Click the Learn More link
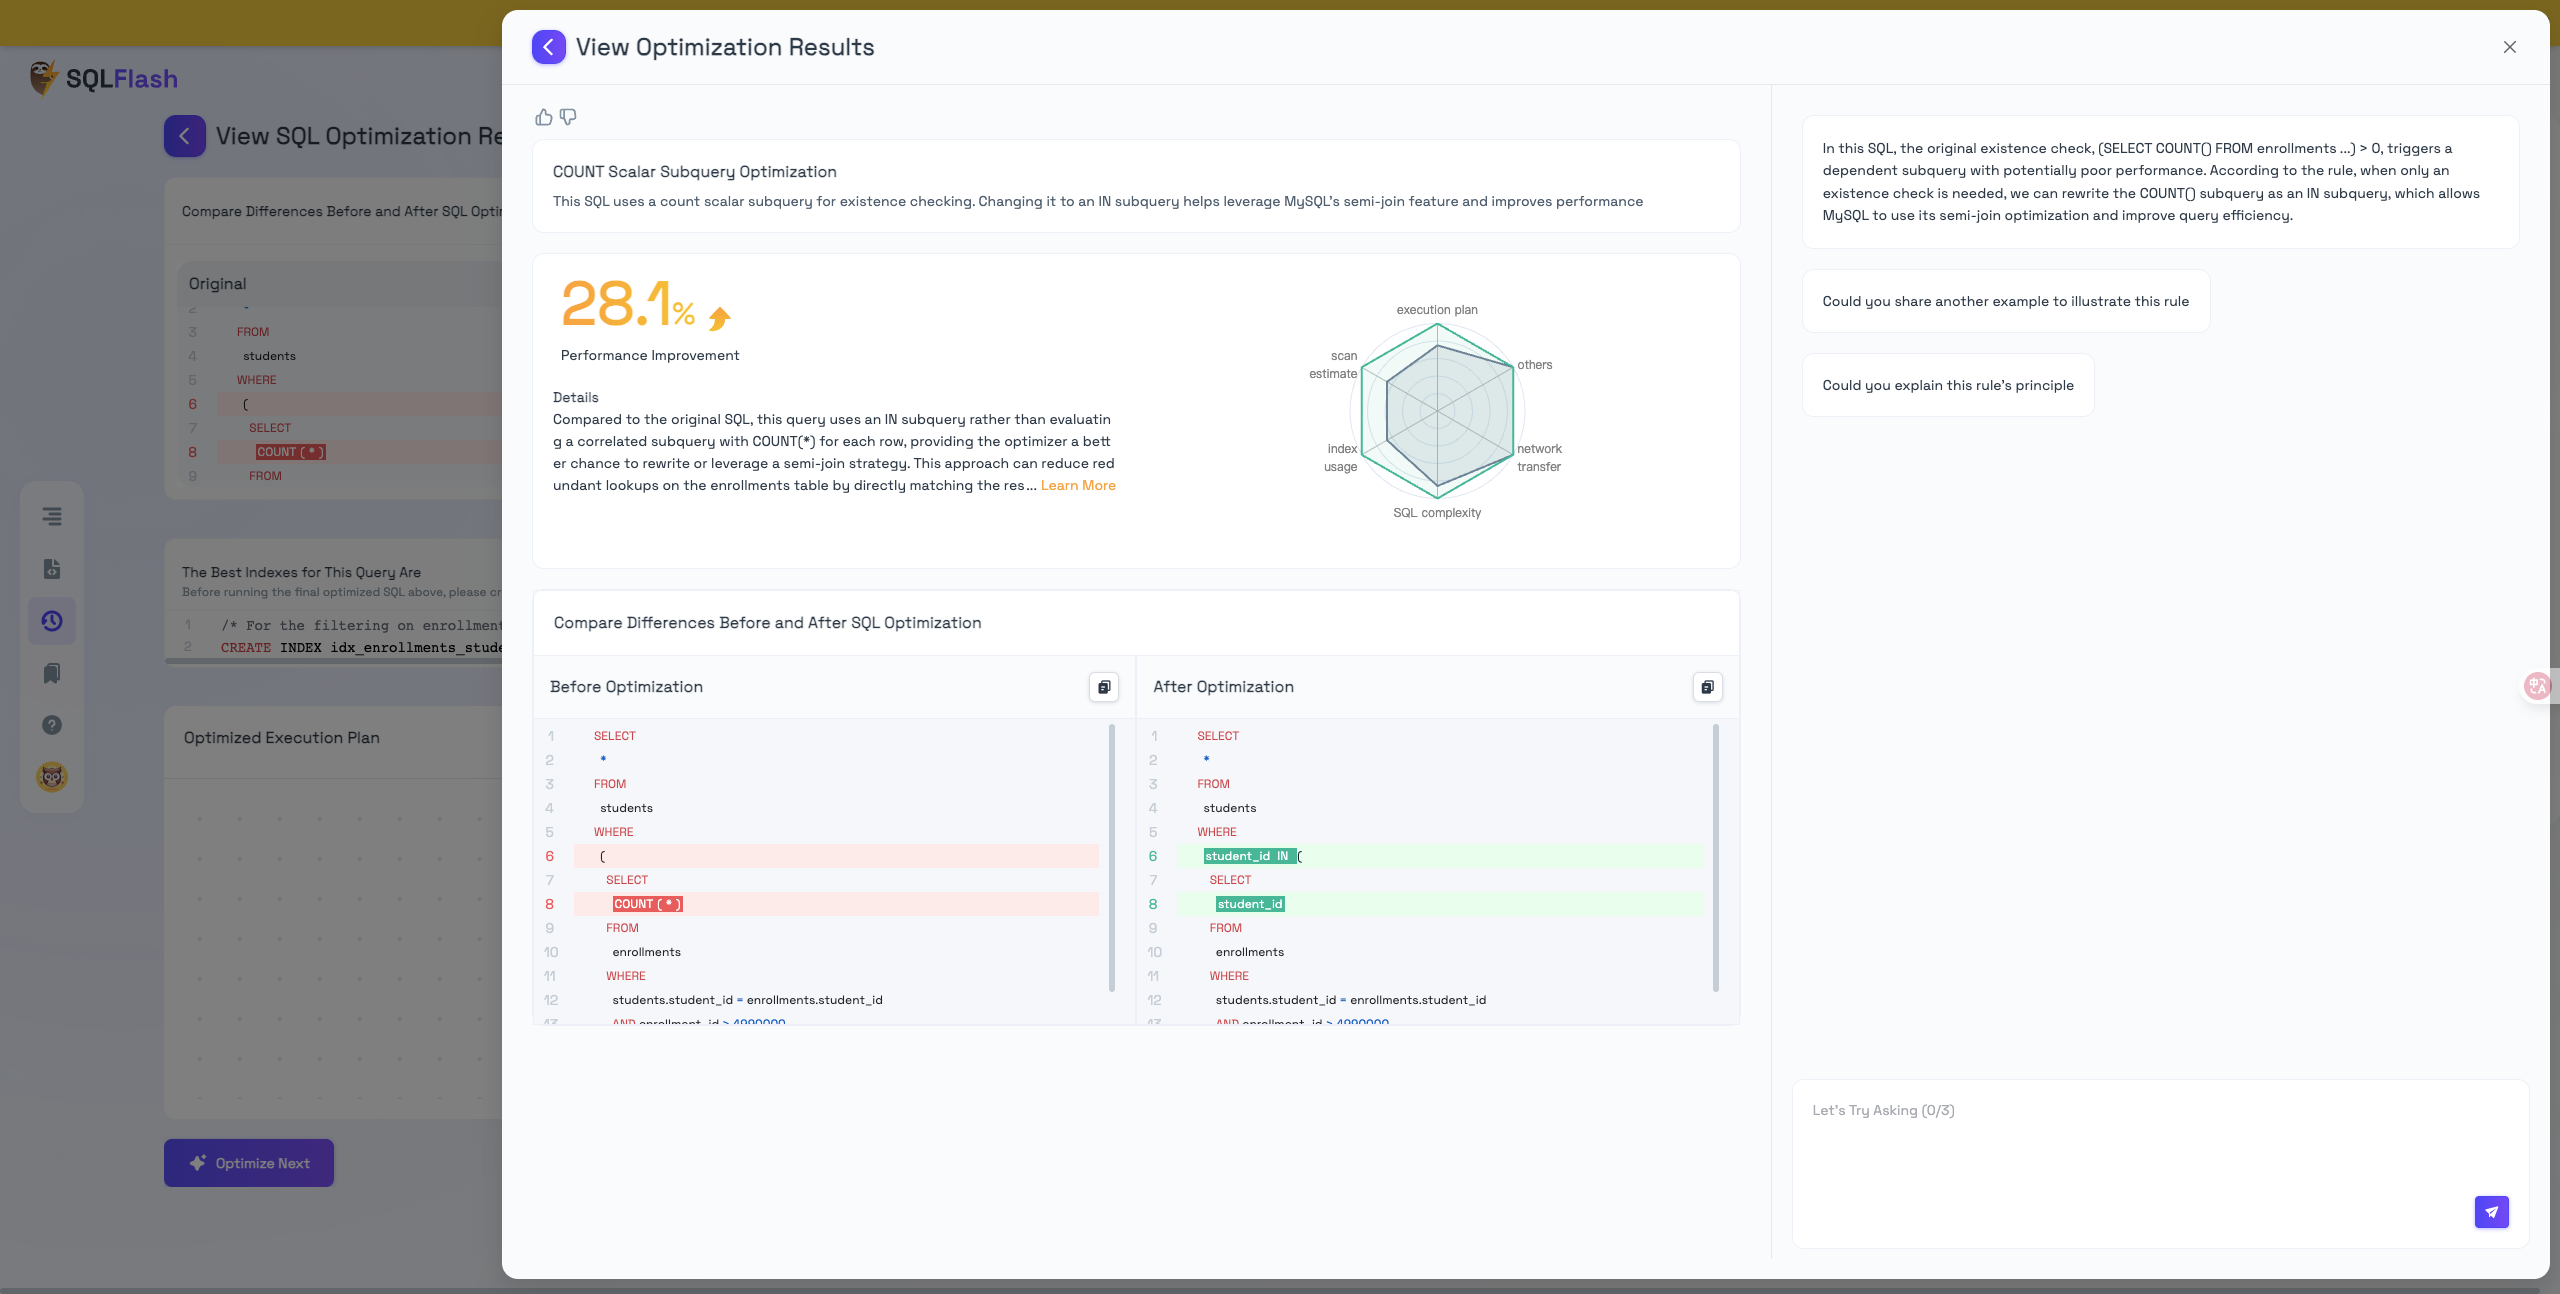This screenshot has width=2560, height=1294. pyautogui.click(x=1077, y=485)
